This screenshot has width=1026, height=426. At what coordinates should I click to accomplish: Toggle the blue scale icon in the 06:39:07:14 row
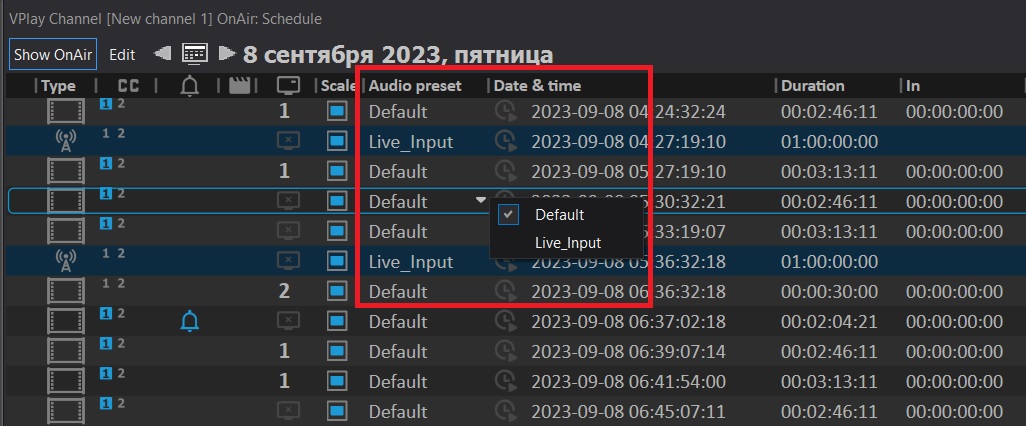pos(337,351)
